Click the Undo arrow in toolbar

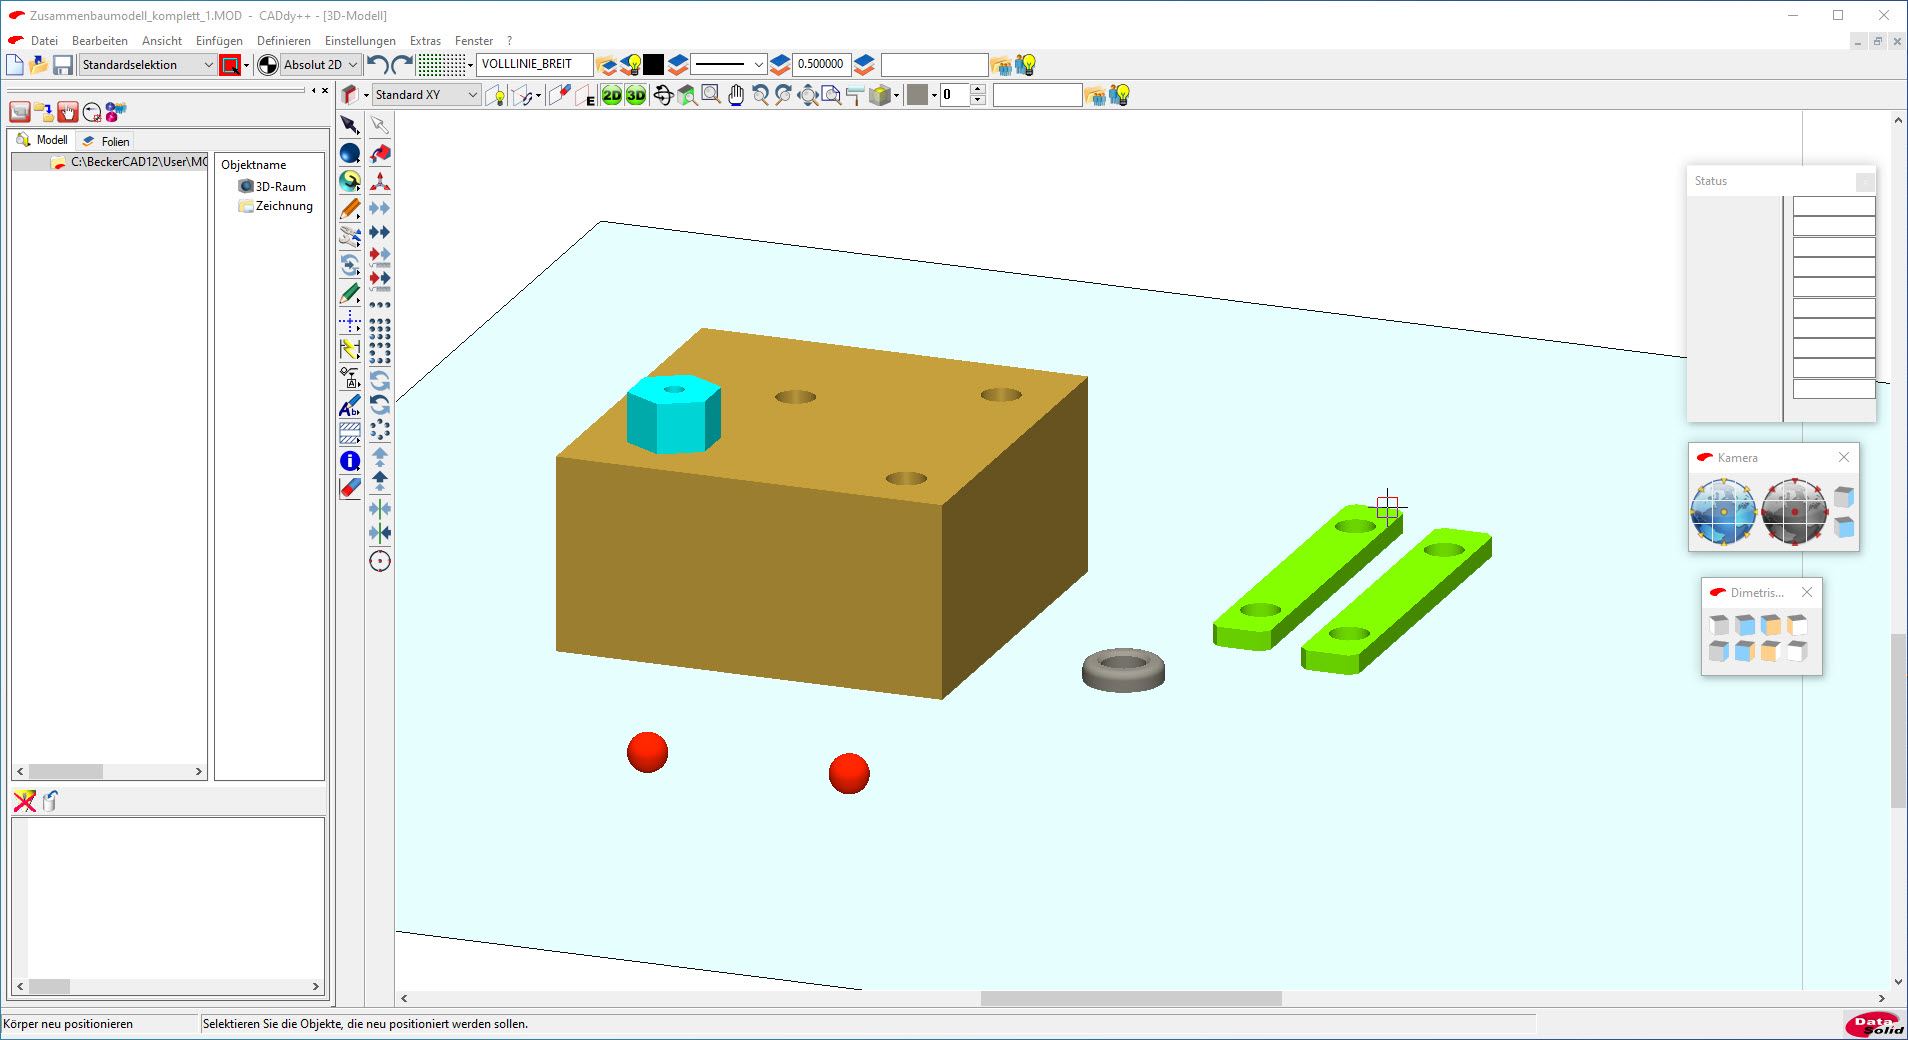tap(377, 65)
